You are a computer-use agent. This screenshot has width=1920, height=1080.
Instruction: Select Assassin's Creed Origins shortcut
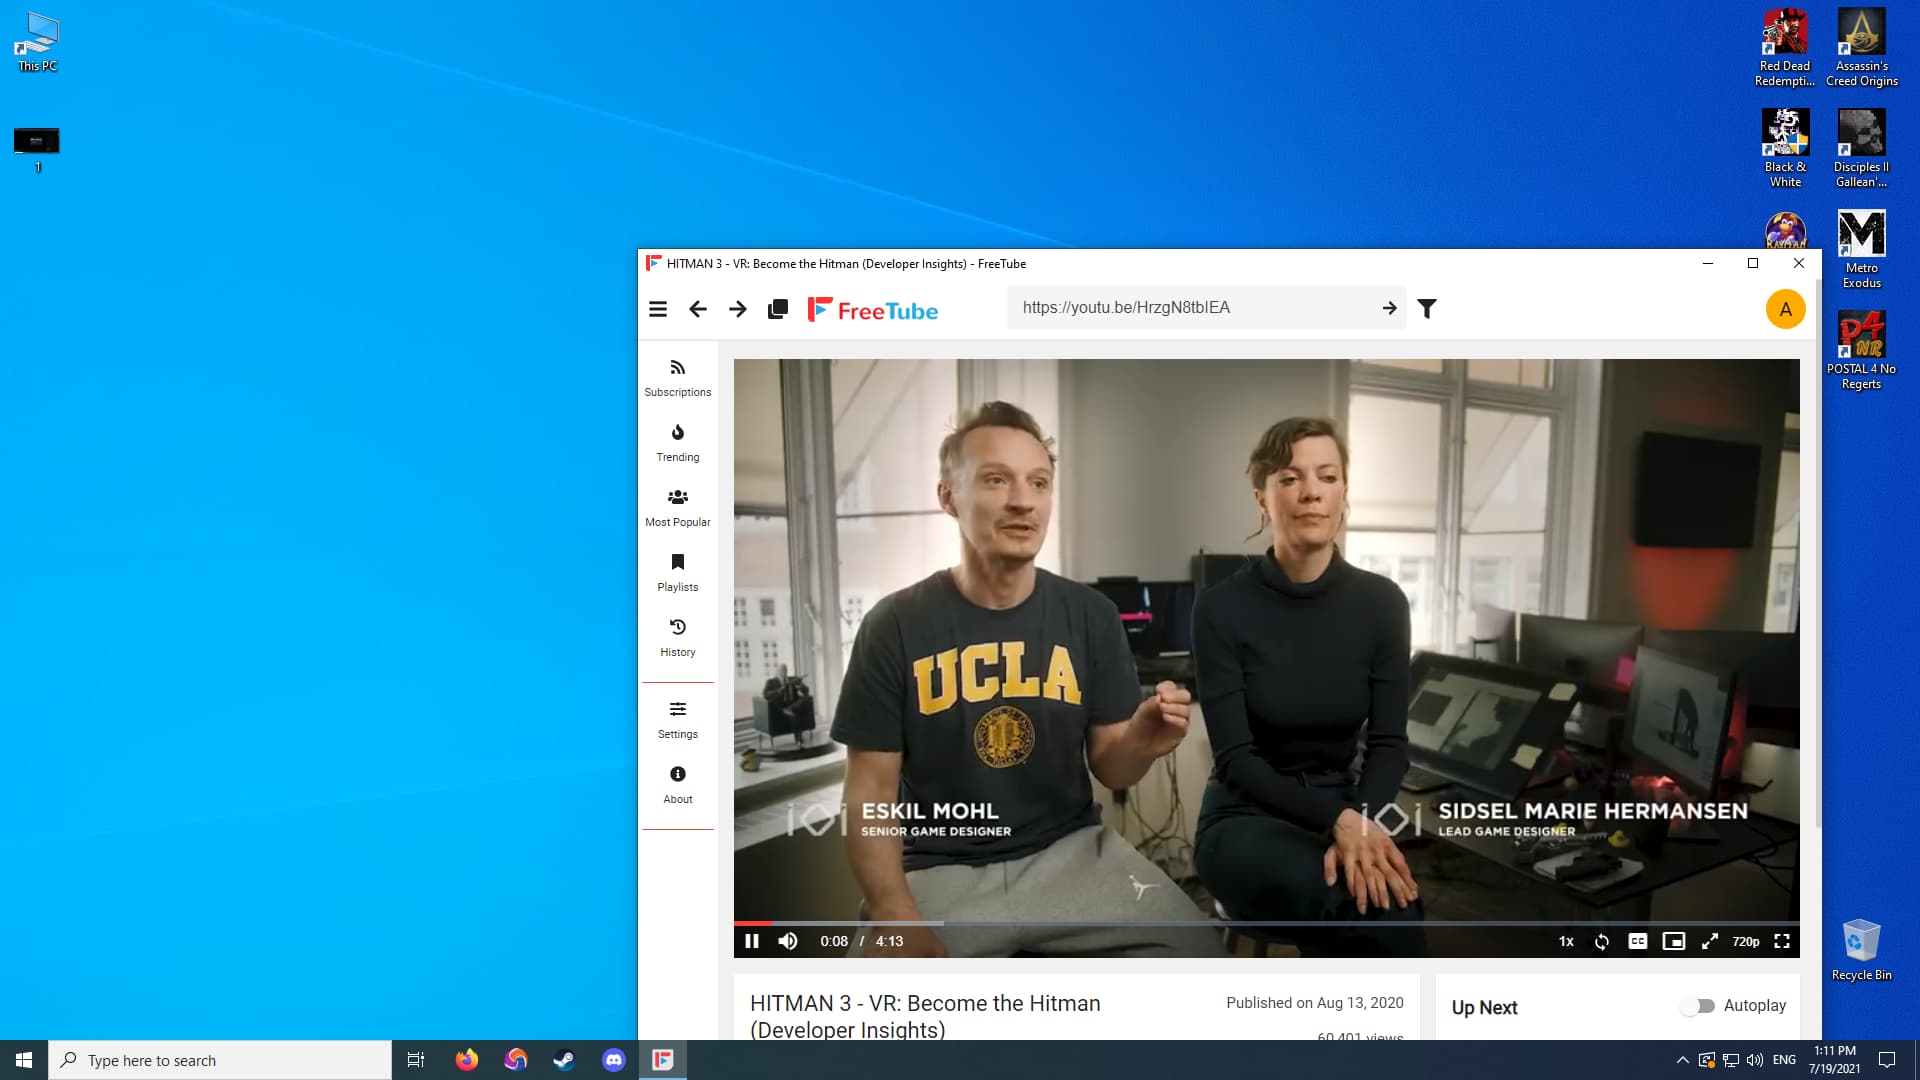1861,48
